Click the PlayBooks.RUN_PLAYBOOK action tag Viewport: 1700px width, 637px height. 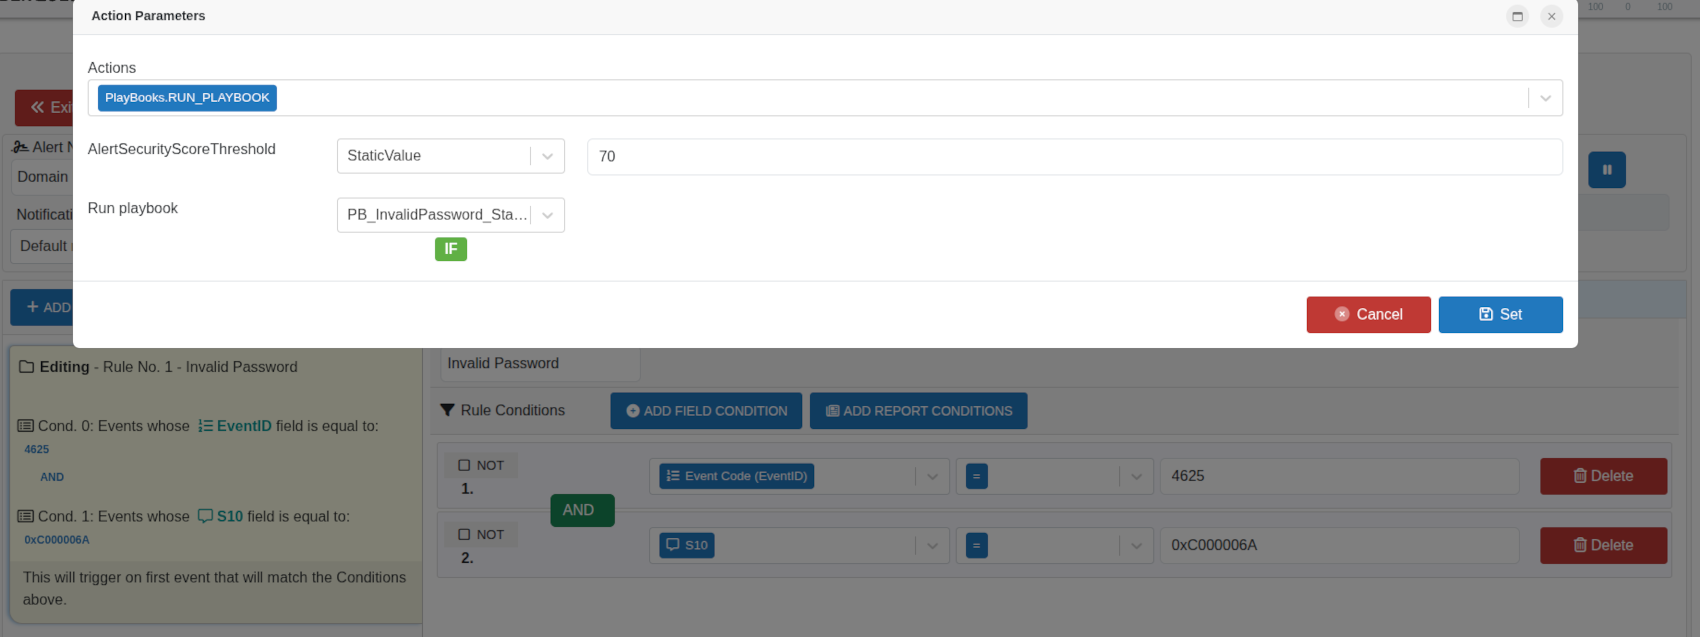coord(187,98)
